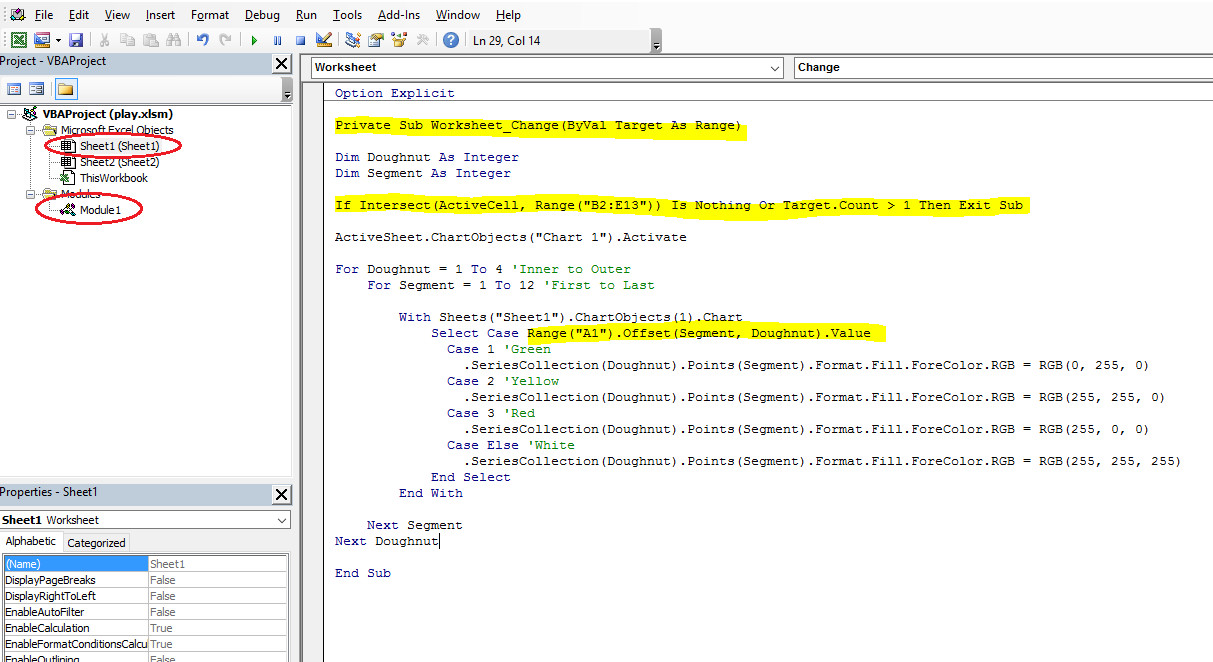Image resolution: width=1213 pixels, height=662 pixels.
Task: Open Project Explorer from toolbar icon
Action: tap(353, 40)
